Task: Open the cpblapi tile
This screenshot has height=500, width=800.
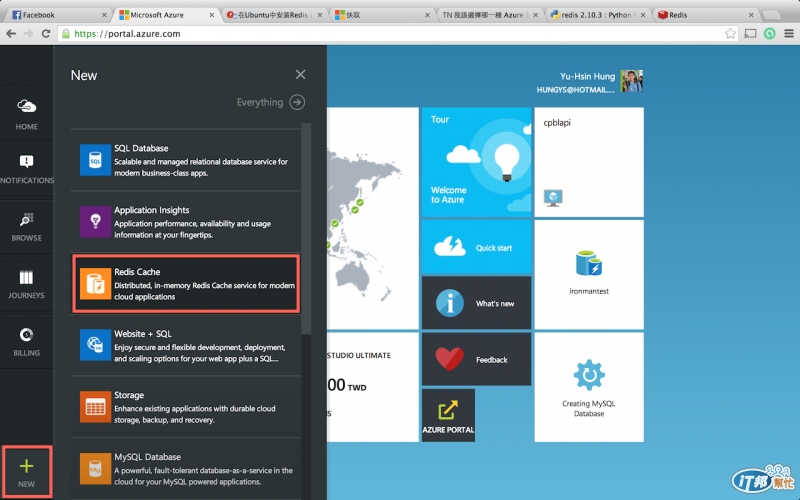Action: pos(589,162)
